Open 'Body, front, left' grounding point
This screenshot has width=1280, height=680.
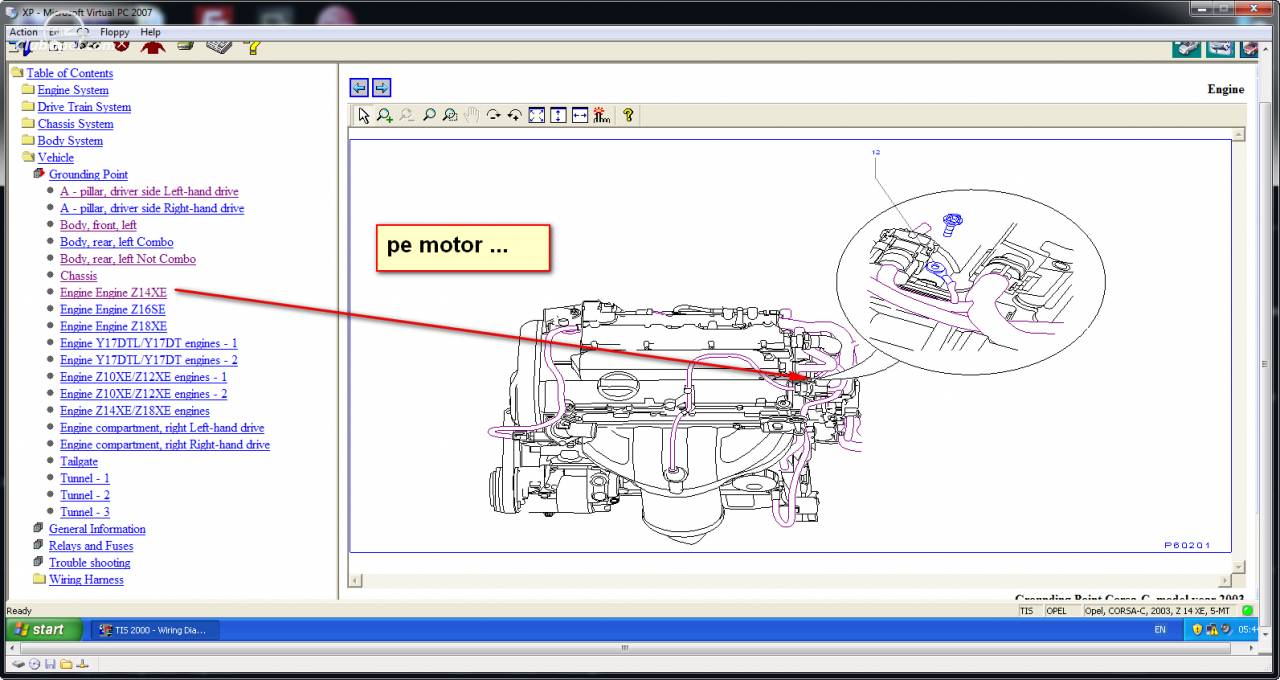pos(98,225)
